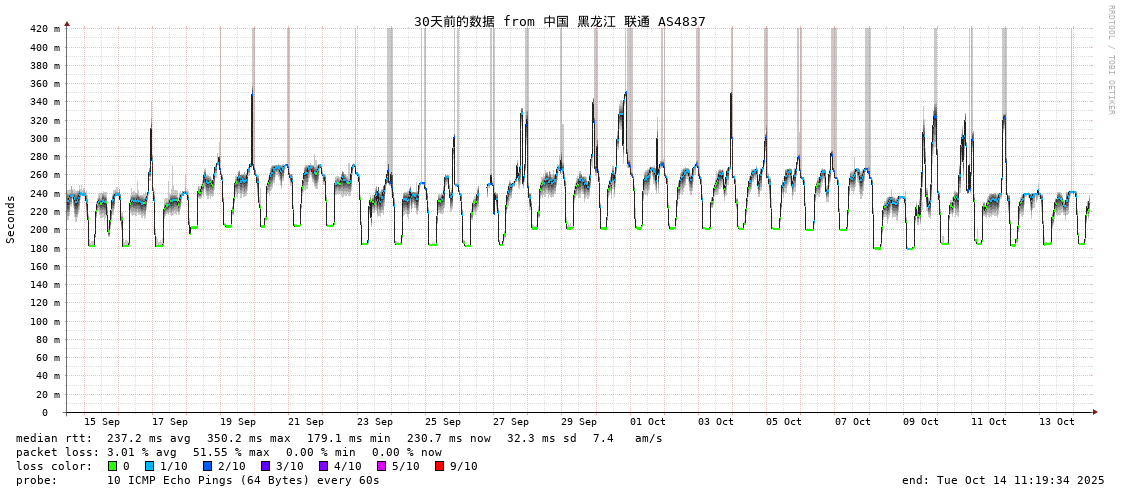This screenshot has height=494, width=1121.
Task: Select the blue 2/10 loss swatch
Action: [207, 466]
